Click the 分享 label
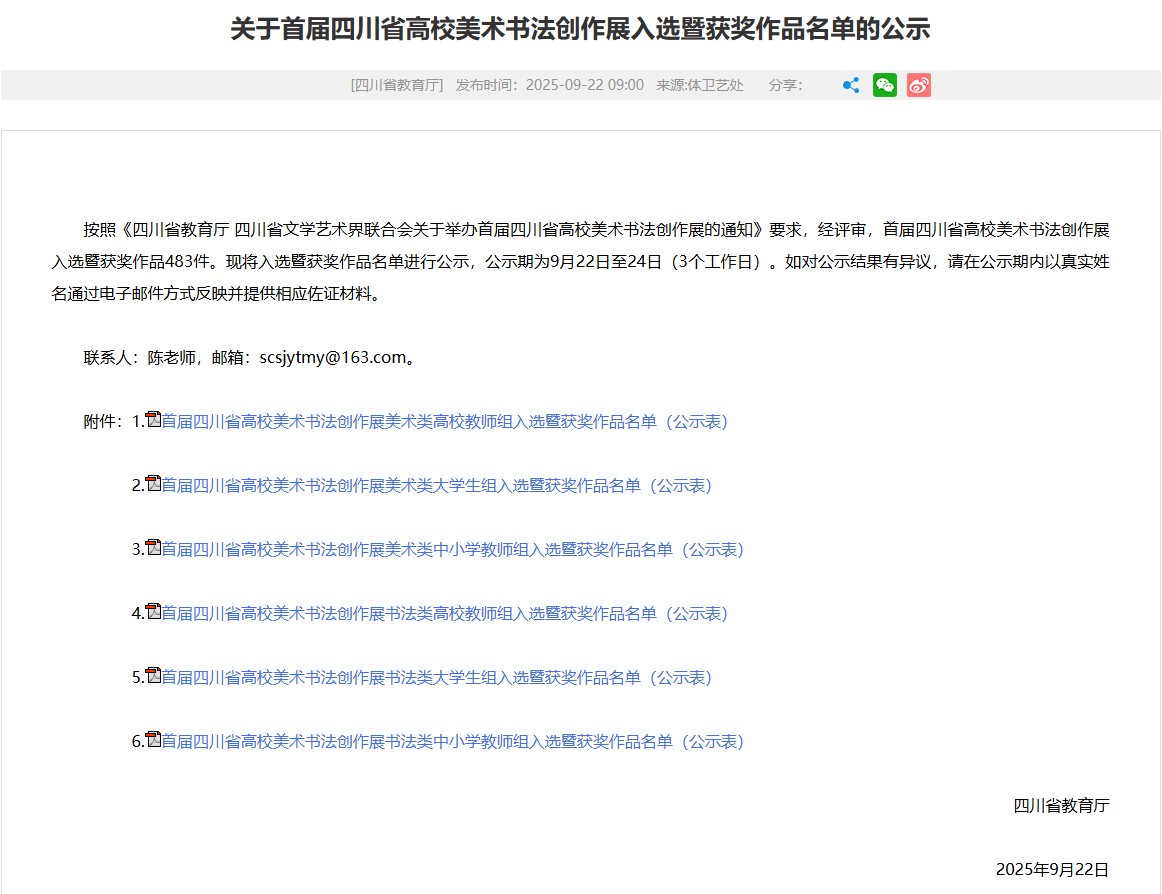 tap(785, 85)
